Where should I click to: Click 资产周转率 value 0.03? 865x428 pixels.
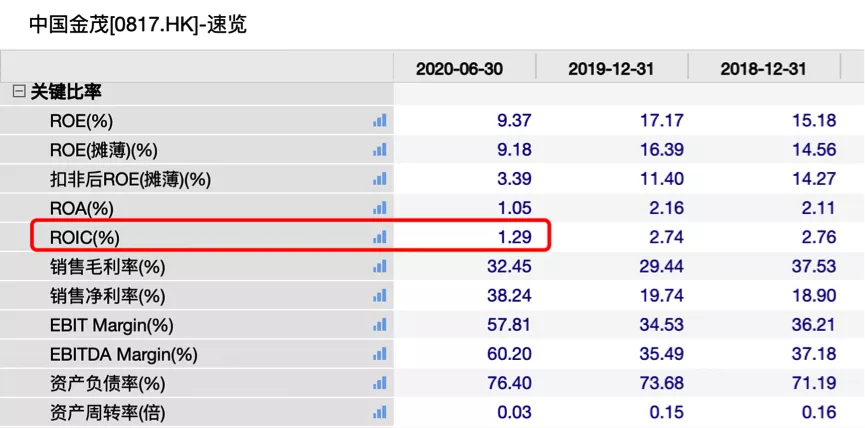click(513, 412)
